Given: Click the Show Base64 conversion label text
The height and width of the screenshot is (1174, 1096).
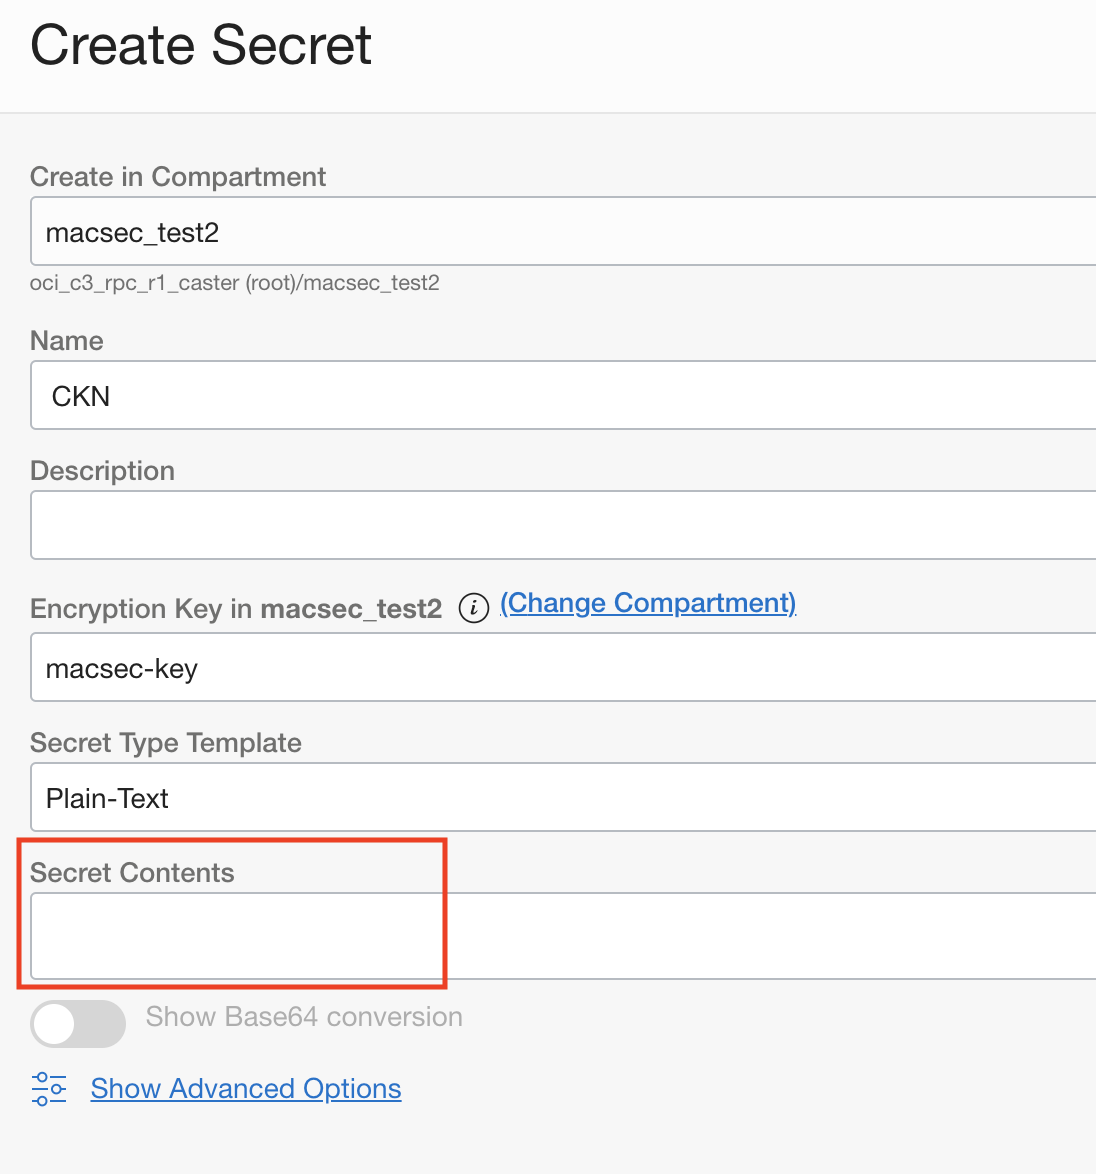Looking at the screenshot, I should (304, 1016).
